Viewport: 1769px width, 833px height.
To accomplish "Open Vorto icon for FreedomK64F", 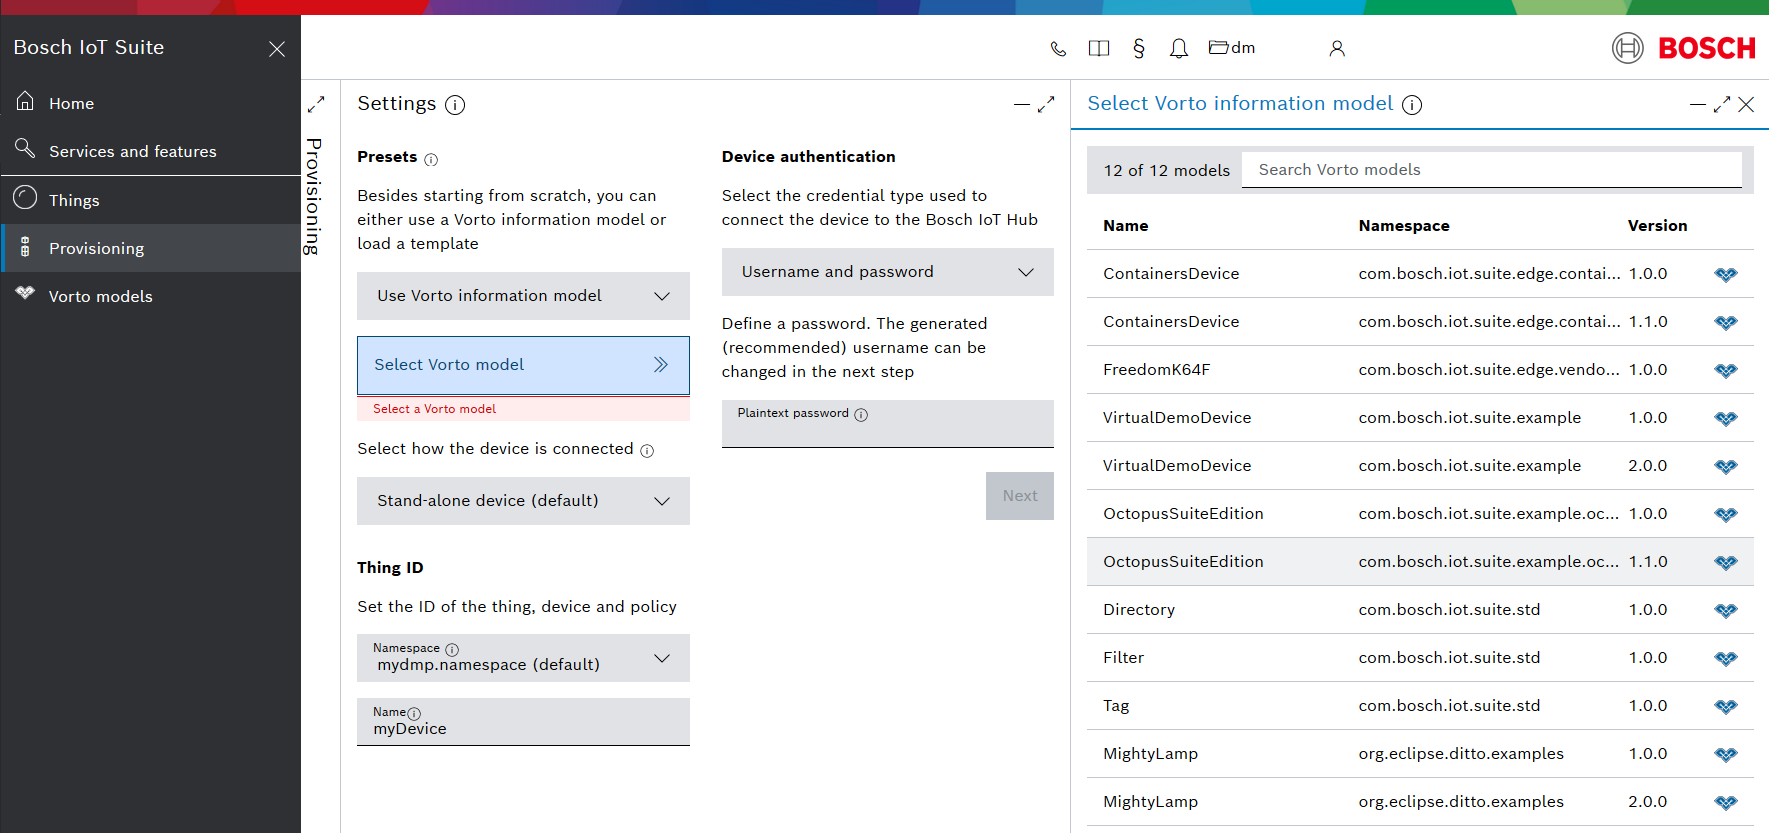I will [x=1726, y=370].
